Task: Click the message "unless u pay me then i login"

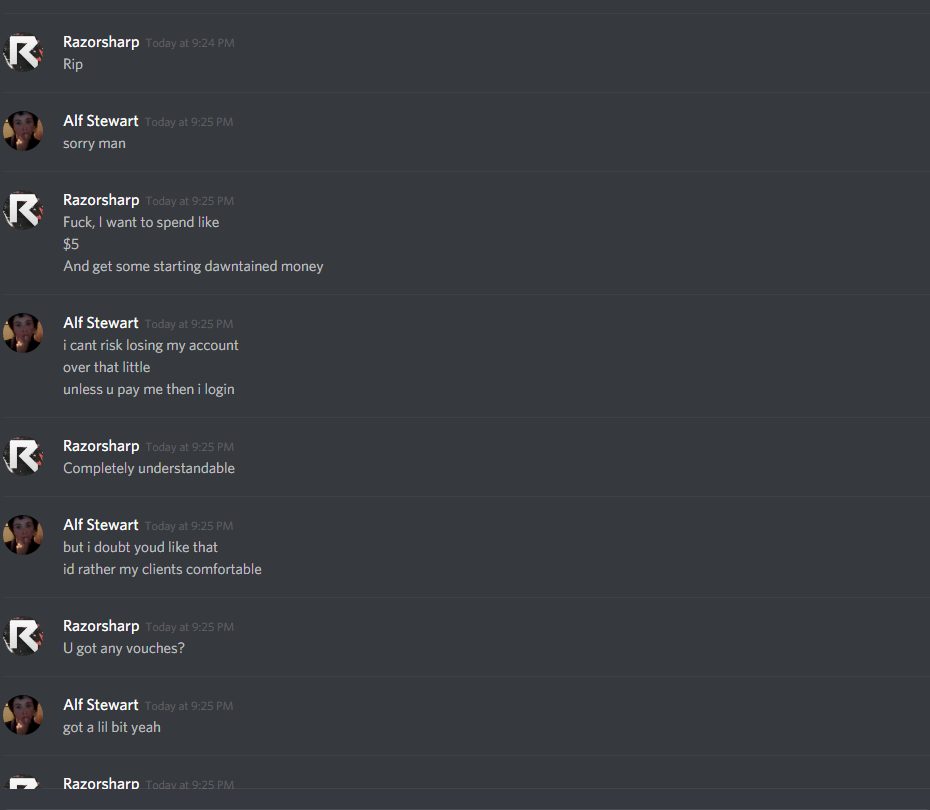Action: (x=149, y=390)
